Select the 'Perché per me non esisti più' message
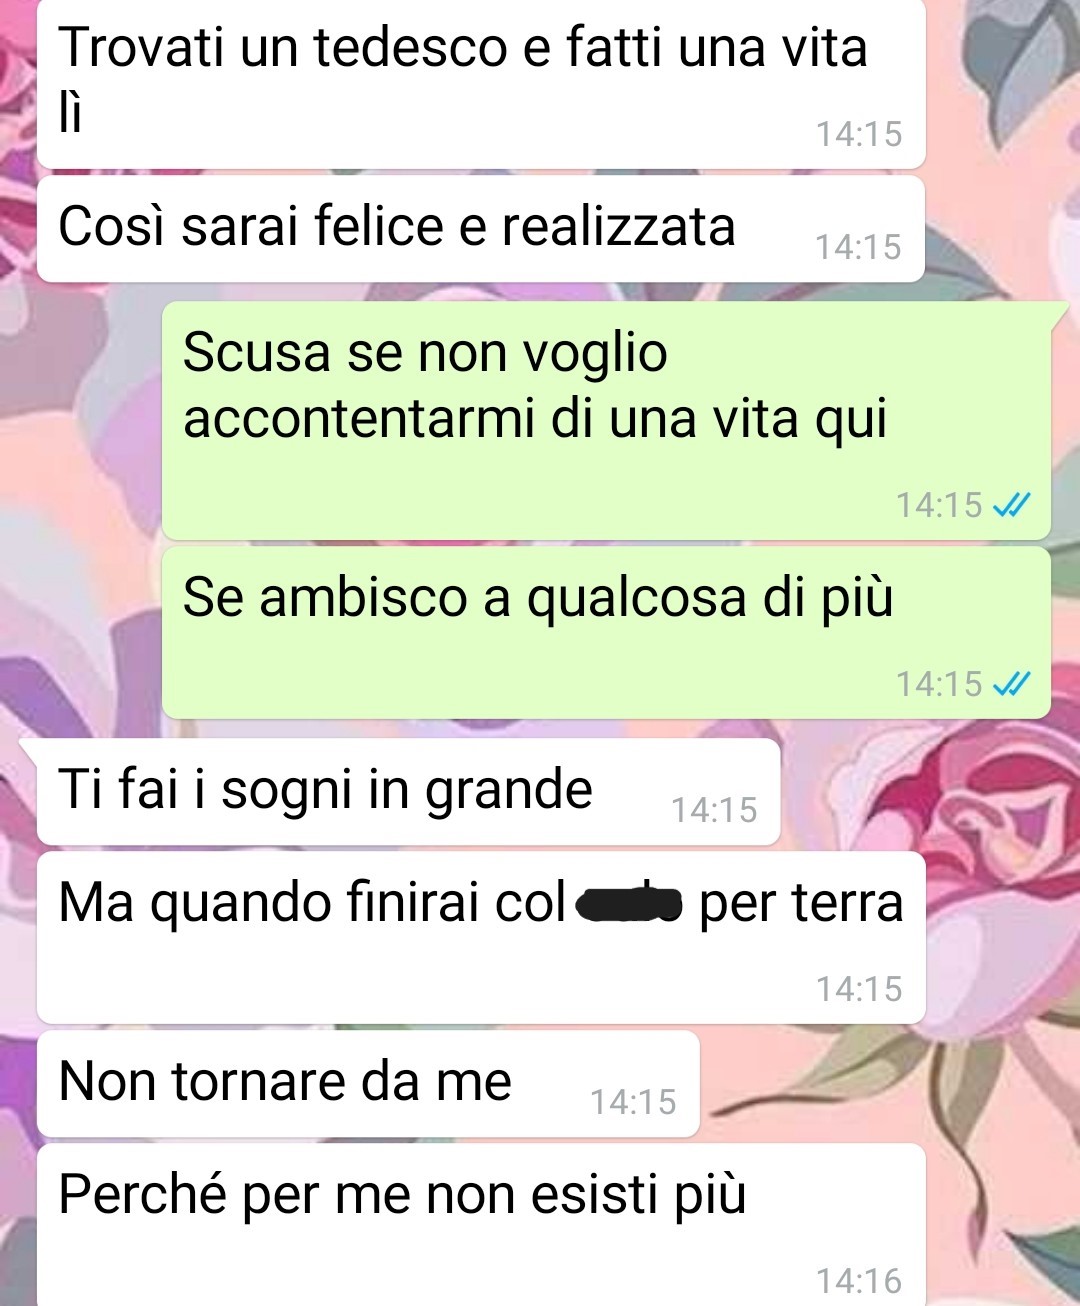The height and width of the screenshot is (1306, 1080). click(x=481, y=1225)
